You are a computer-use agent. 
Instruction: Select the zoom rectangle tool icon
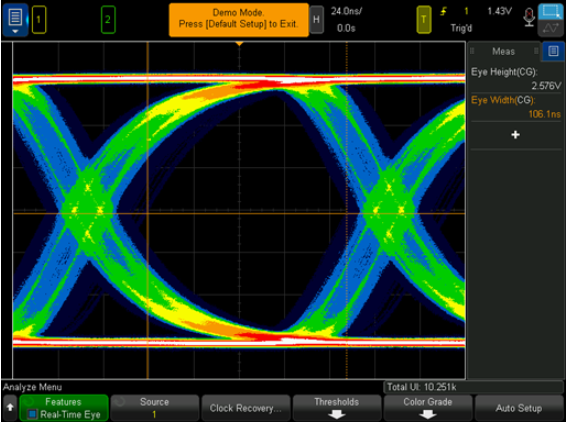pos(550,11)
